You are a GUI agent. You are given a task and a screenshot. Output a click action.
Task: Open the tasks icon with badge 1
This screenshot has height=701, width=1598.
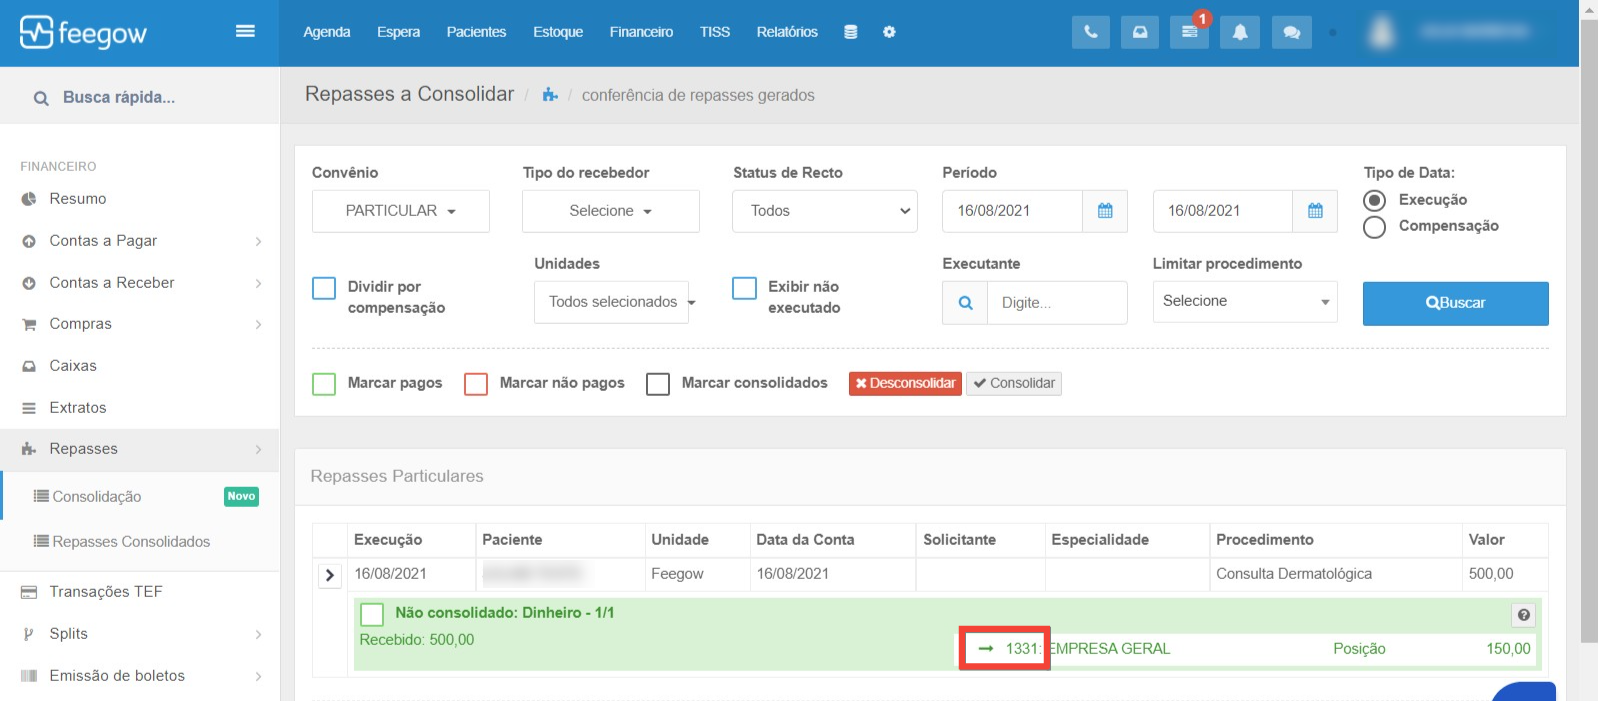coord(1190,32)
